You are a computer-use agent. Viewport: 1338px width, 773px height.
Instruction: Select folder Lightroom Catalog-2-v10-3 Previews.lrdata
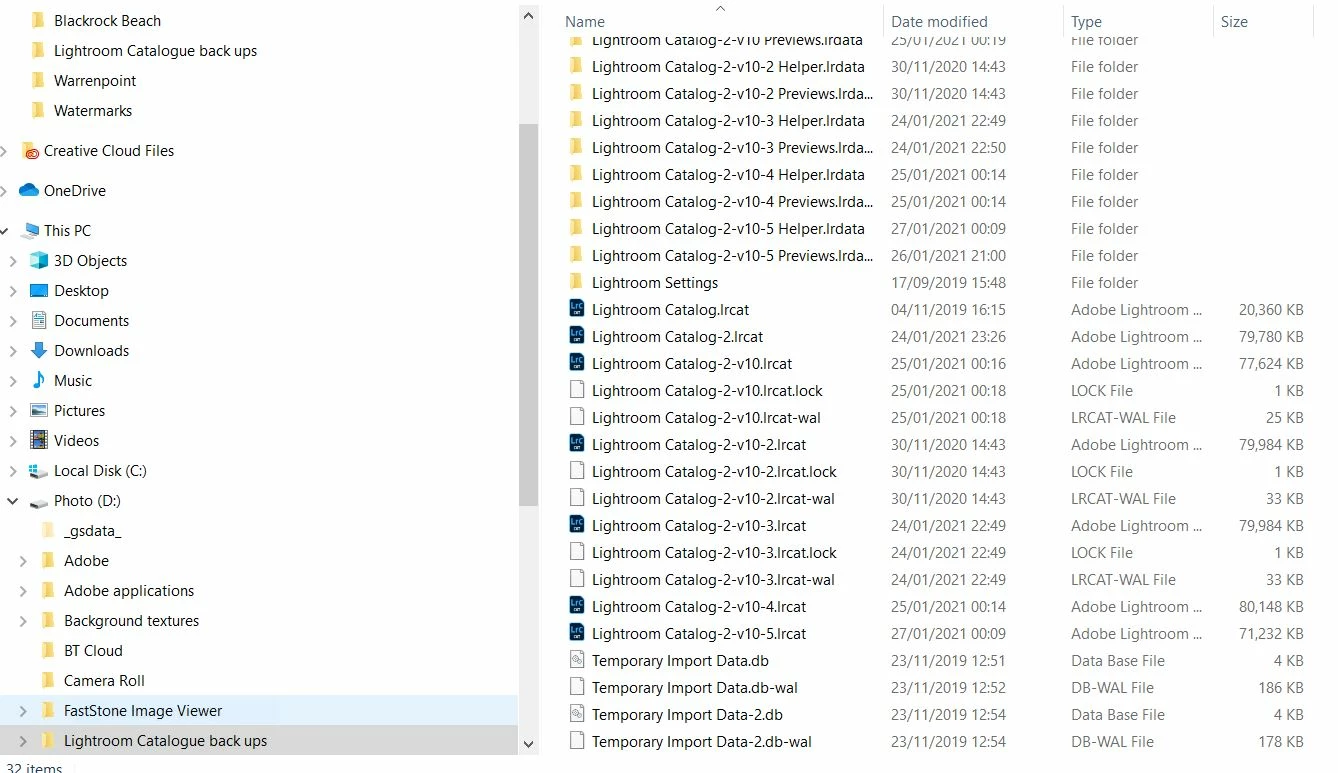[x=733, y=147]
